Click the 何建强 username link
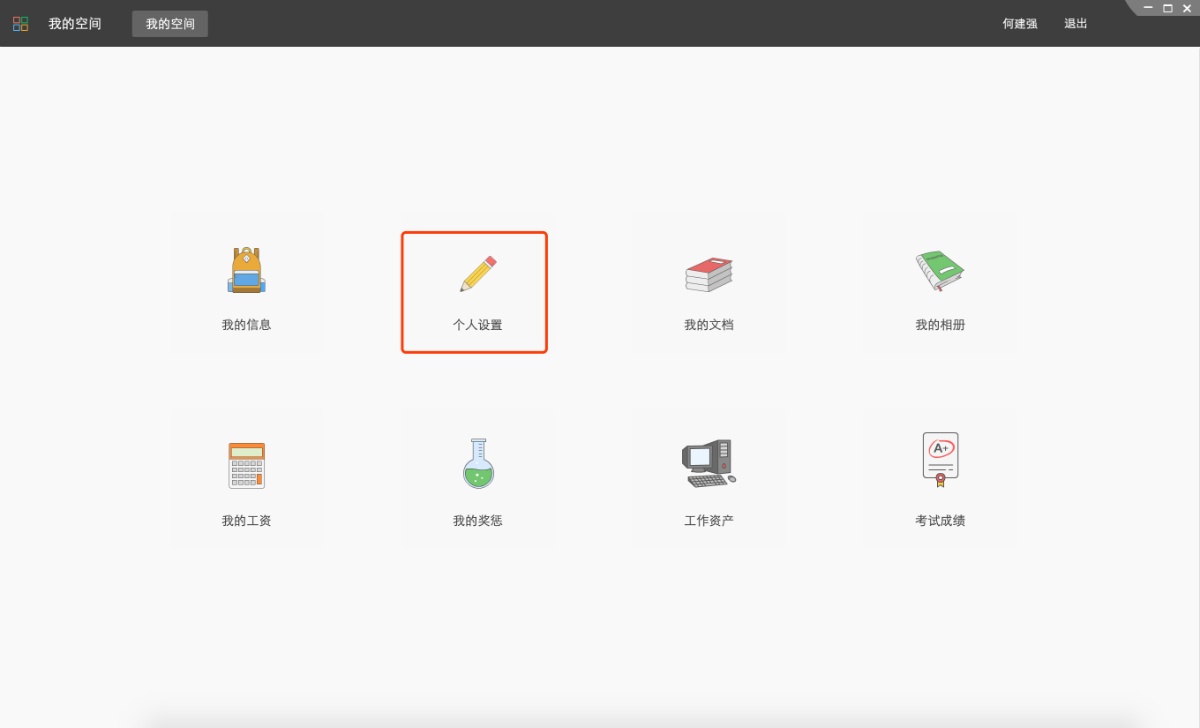The height and width of the screenshot is (728, 1200). pyautogui.click(x=1020, y=24)
